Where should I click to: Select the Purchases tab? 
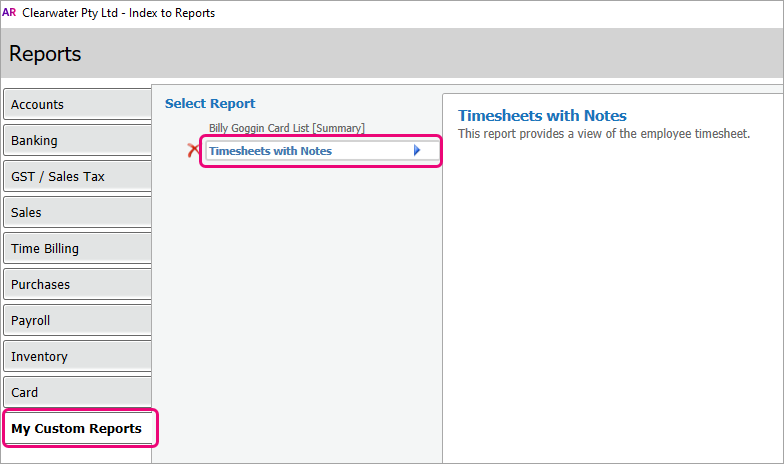78,284
